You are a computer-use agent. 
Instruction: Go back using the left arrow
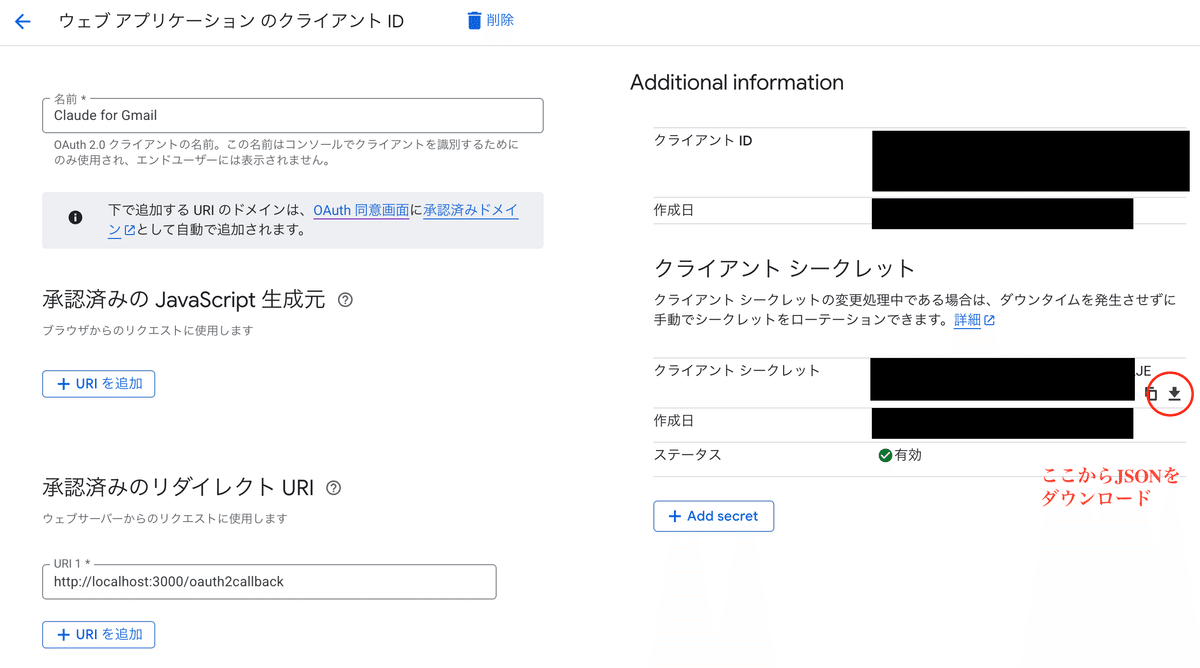click(22, 21)
